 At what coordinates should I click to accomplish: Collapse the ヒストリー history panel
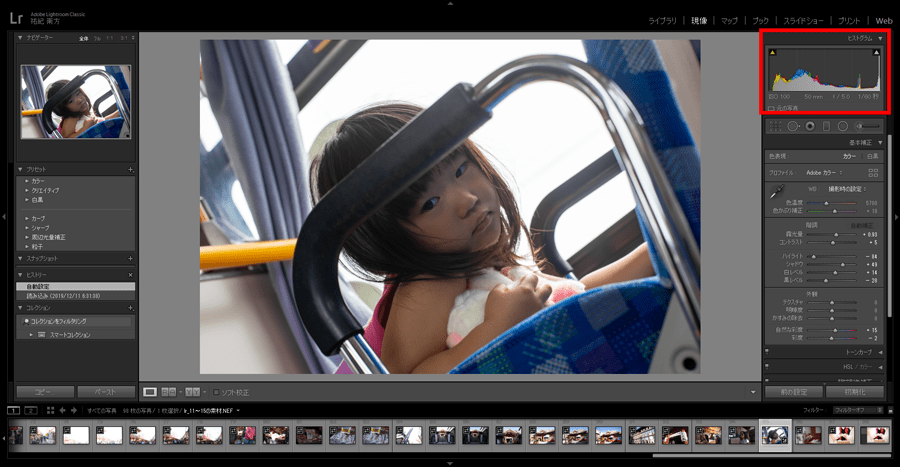click(21, 274)
